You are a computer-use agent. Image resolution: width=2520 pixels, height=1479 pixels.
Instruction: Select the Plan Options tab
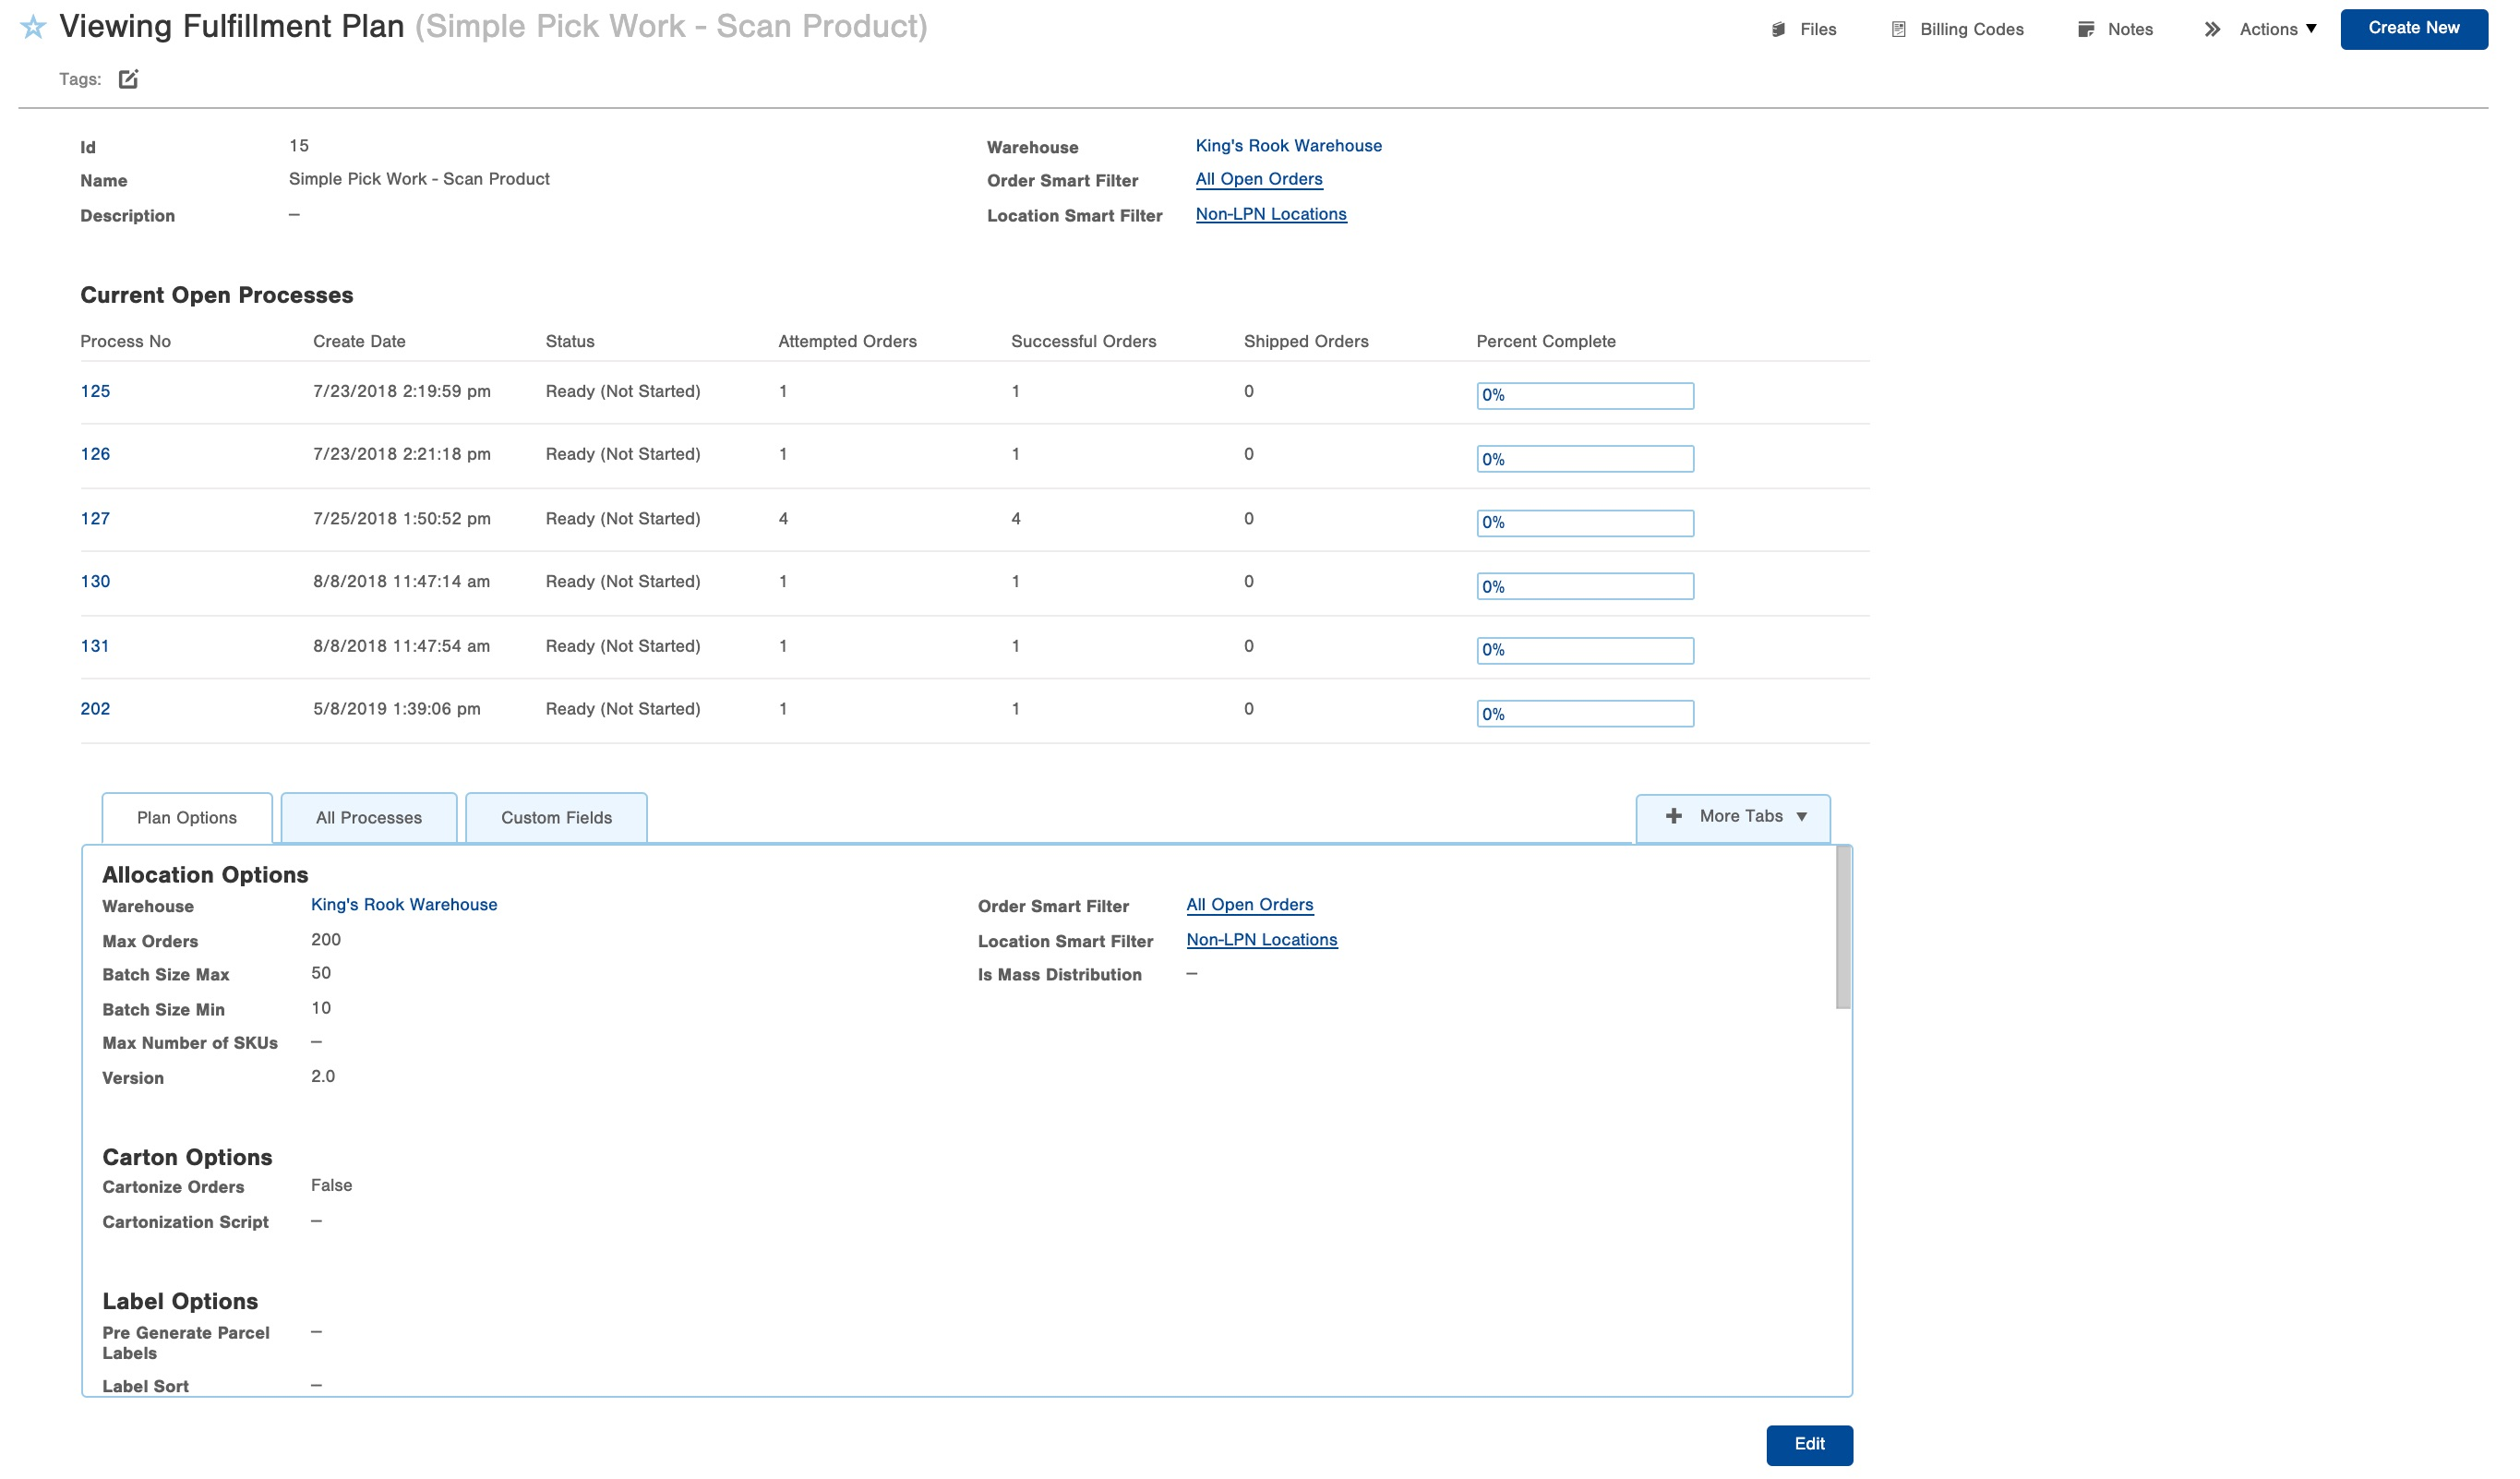187,818
